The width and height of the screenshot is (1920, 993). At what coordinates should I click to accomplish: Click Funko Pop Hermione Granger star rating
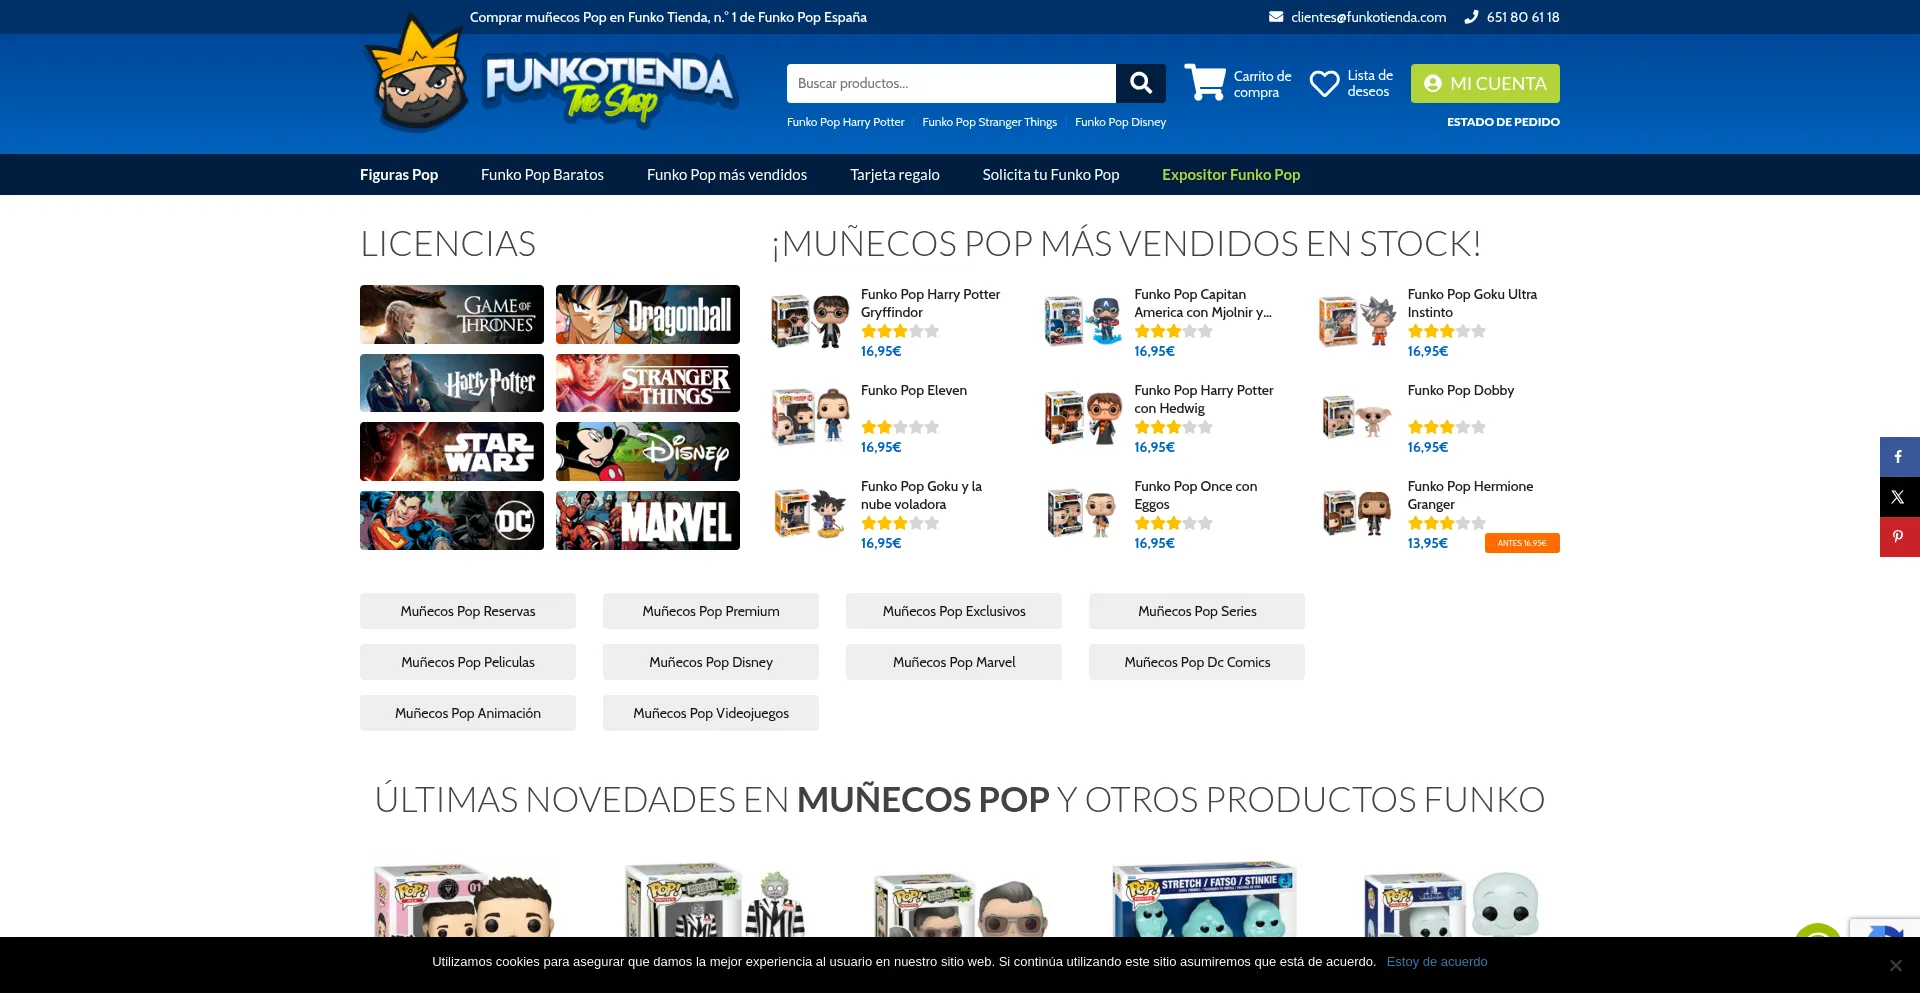1447,523
